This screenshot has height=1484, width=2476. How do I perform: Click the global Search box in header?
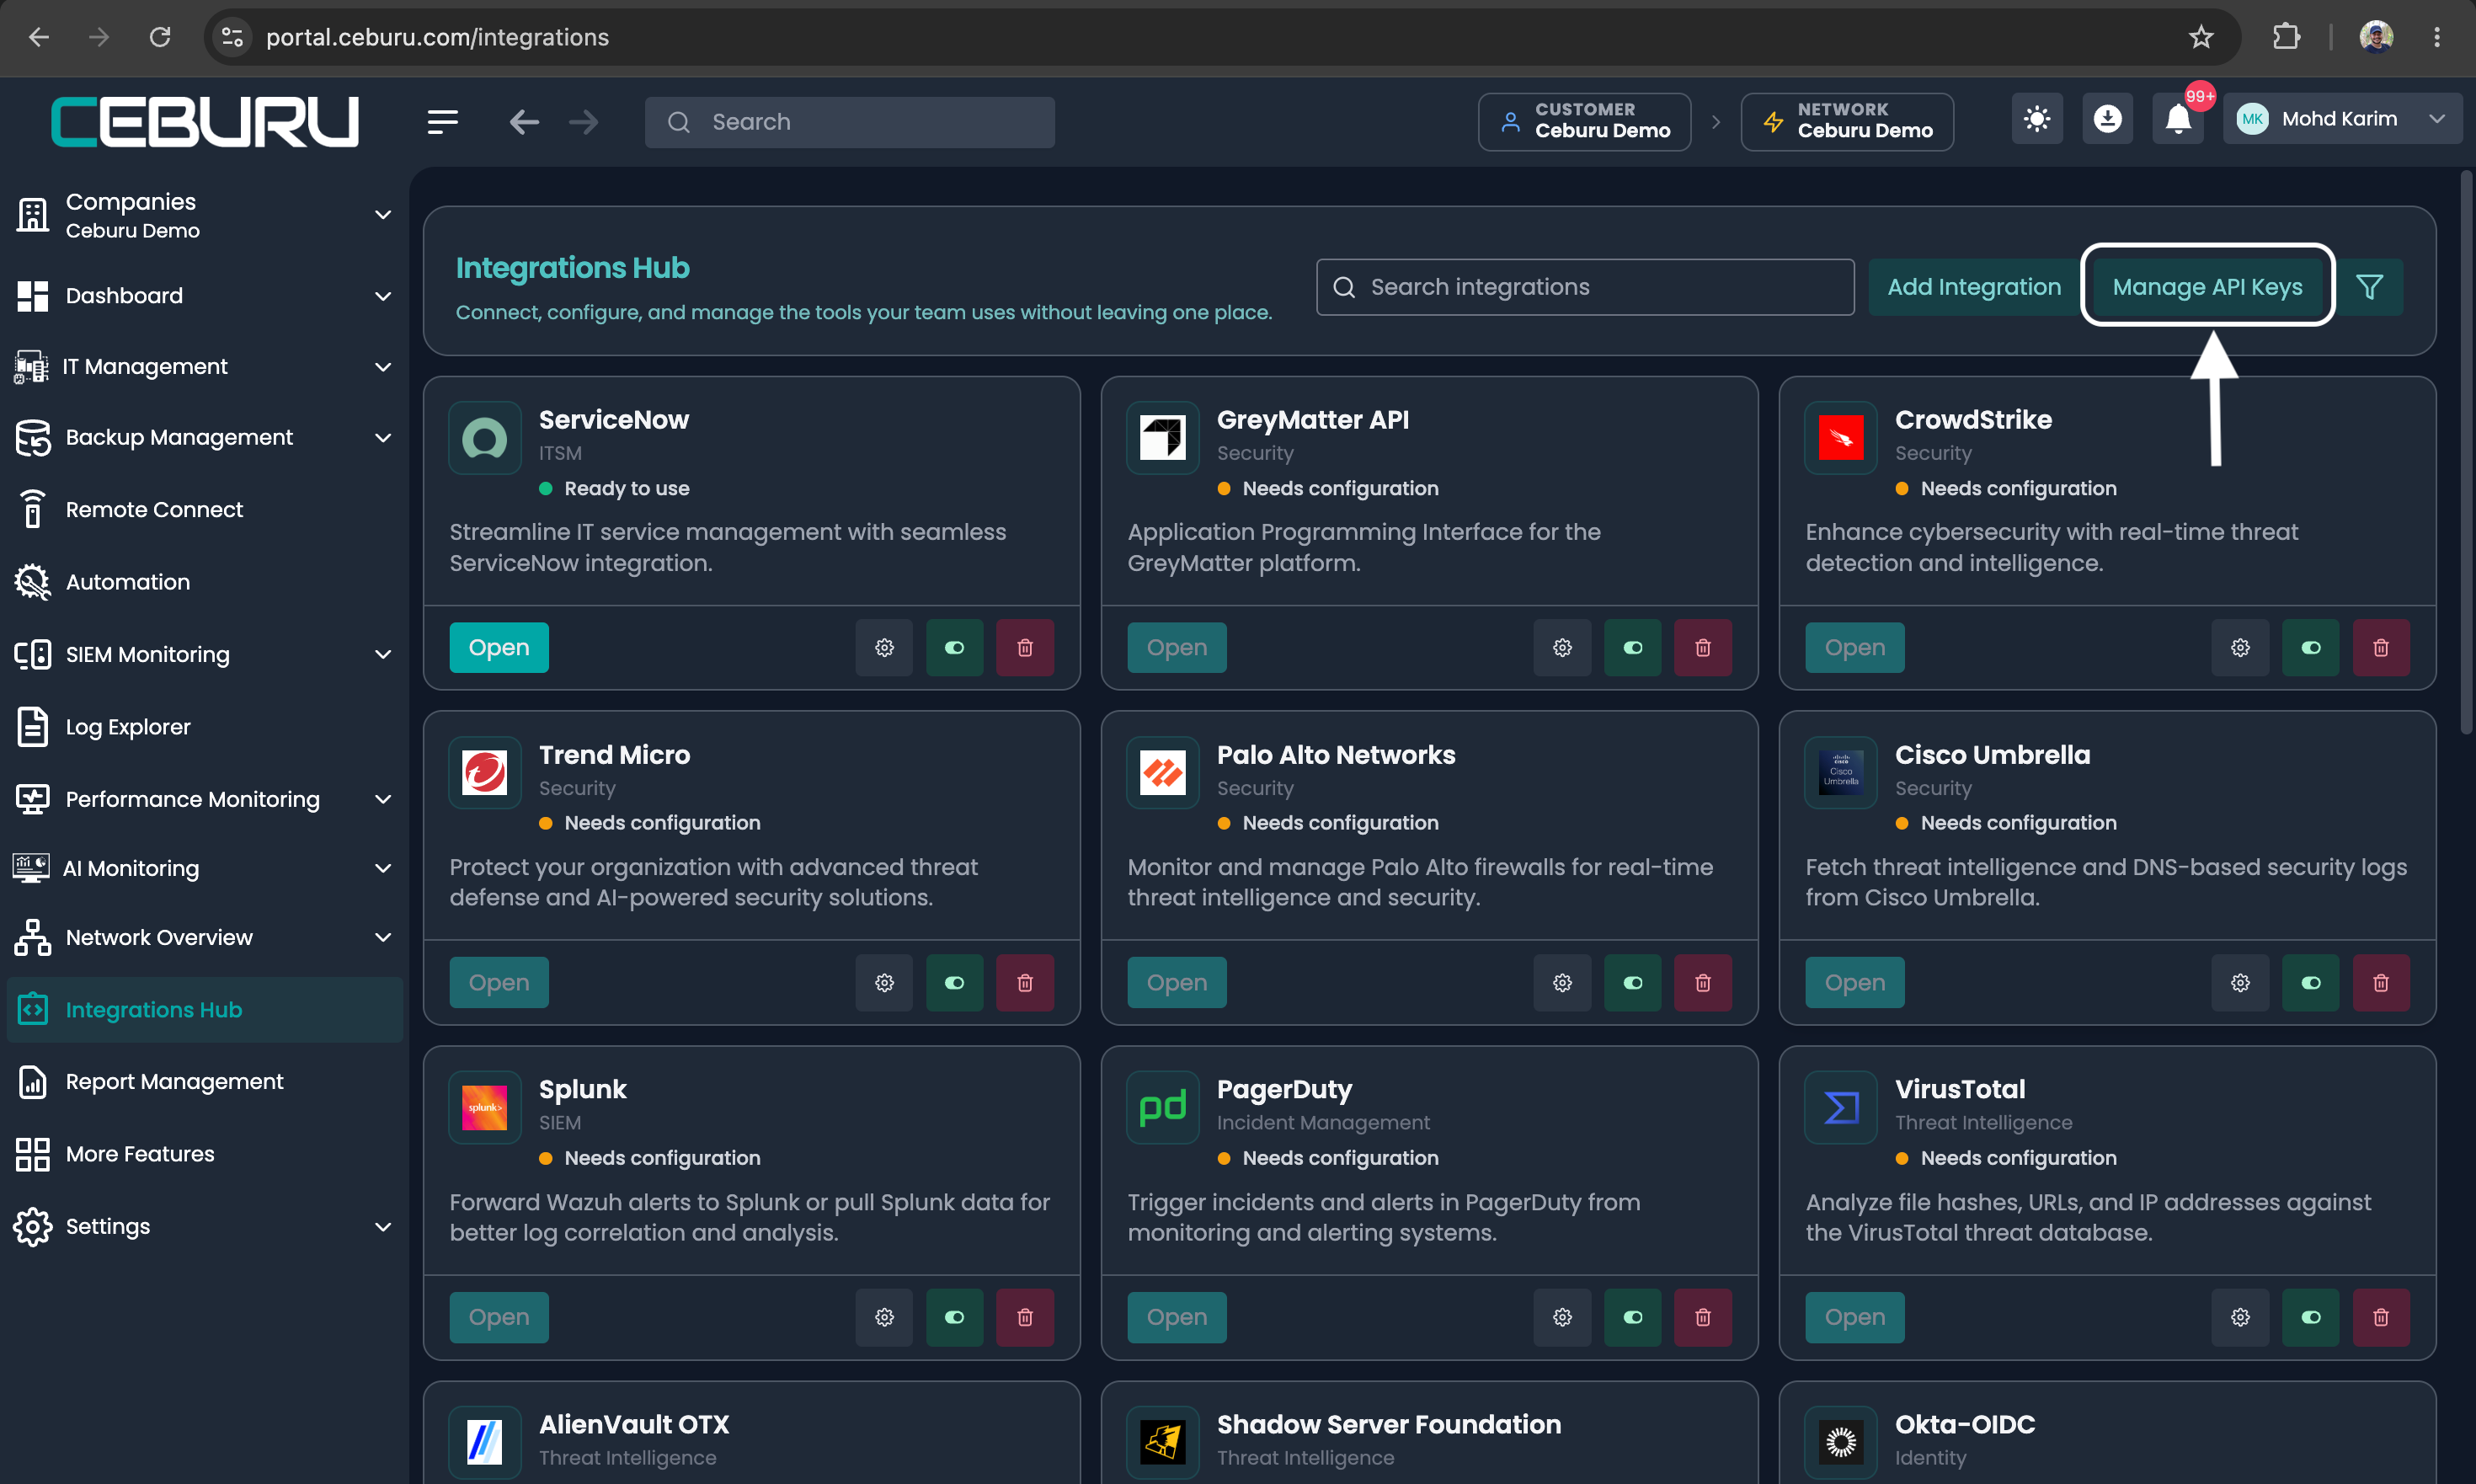pyautogui.click(x=849, y=122)
